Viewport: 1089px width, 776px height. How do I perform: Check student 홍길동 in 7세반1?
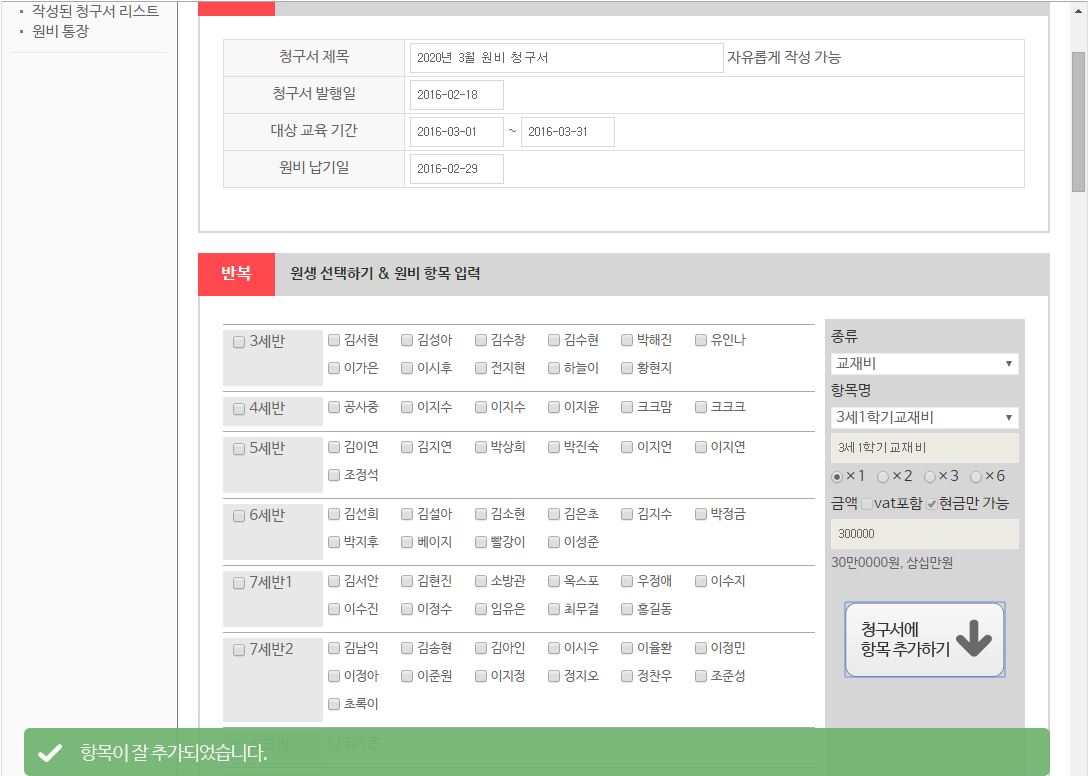(627, 609)
